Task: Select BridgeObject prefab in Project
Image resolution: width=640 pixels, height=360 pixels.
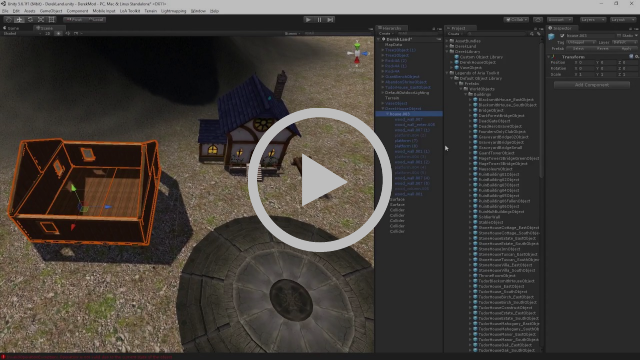Action: (x=491, y=110)
